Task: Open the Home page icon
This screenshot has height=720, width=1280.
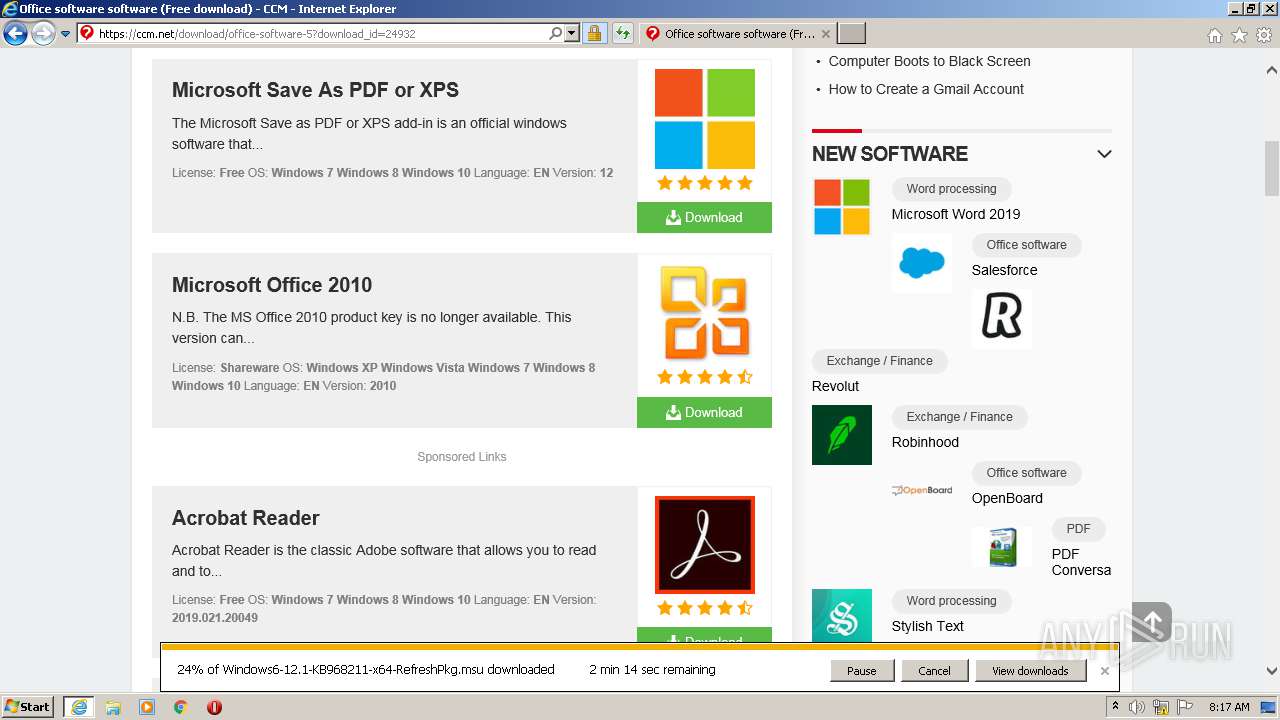Action: click(x=1215, y=35)
